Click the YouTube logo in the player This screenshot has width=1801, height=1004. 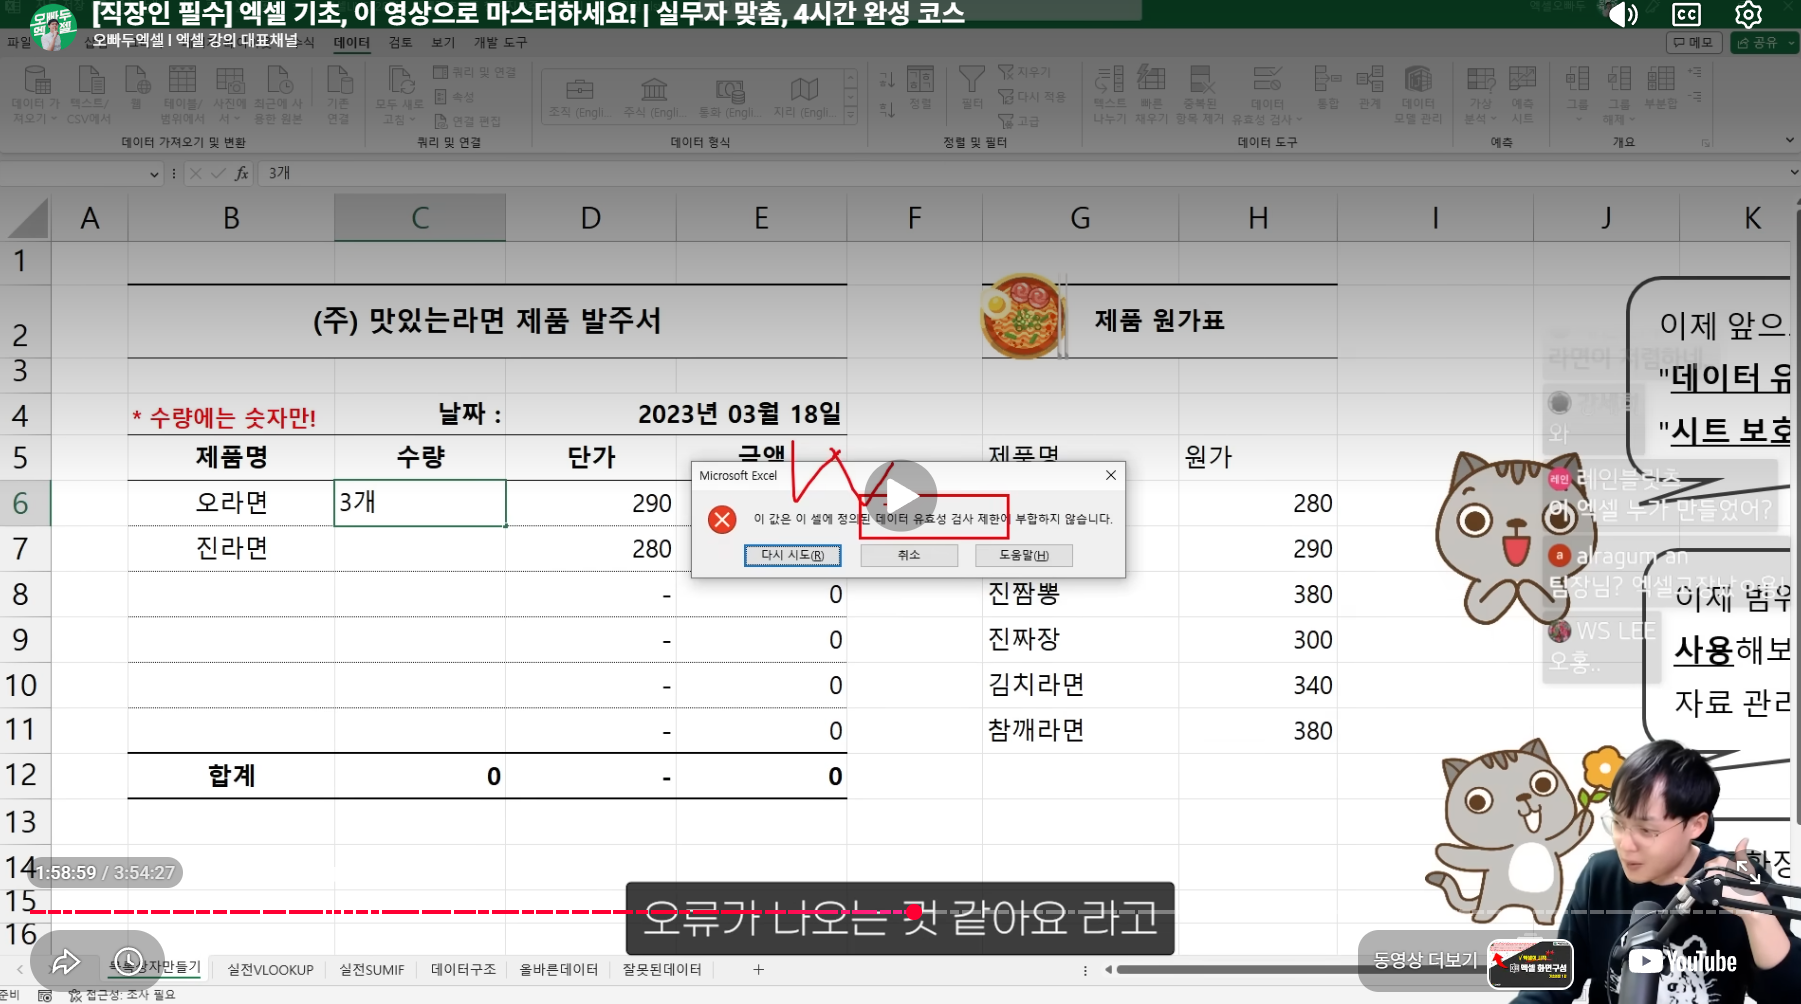point(1682,962)
